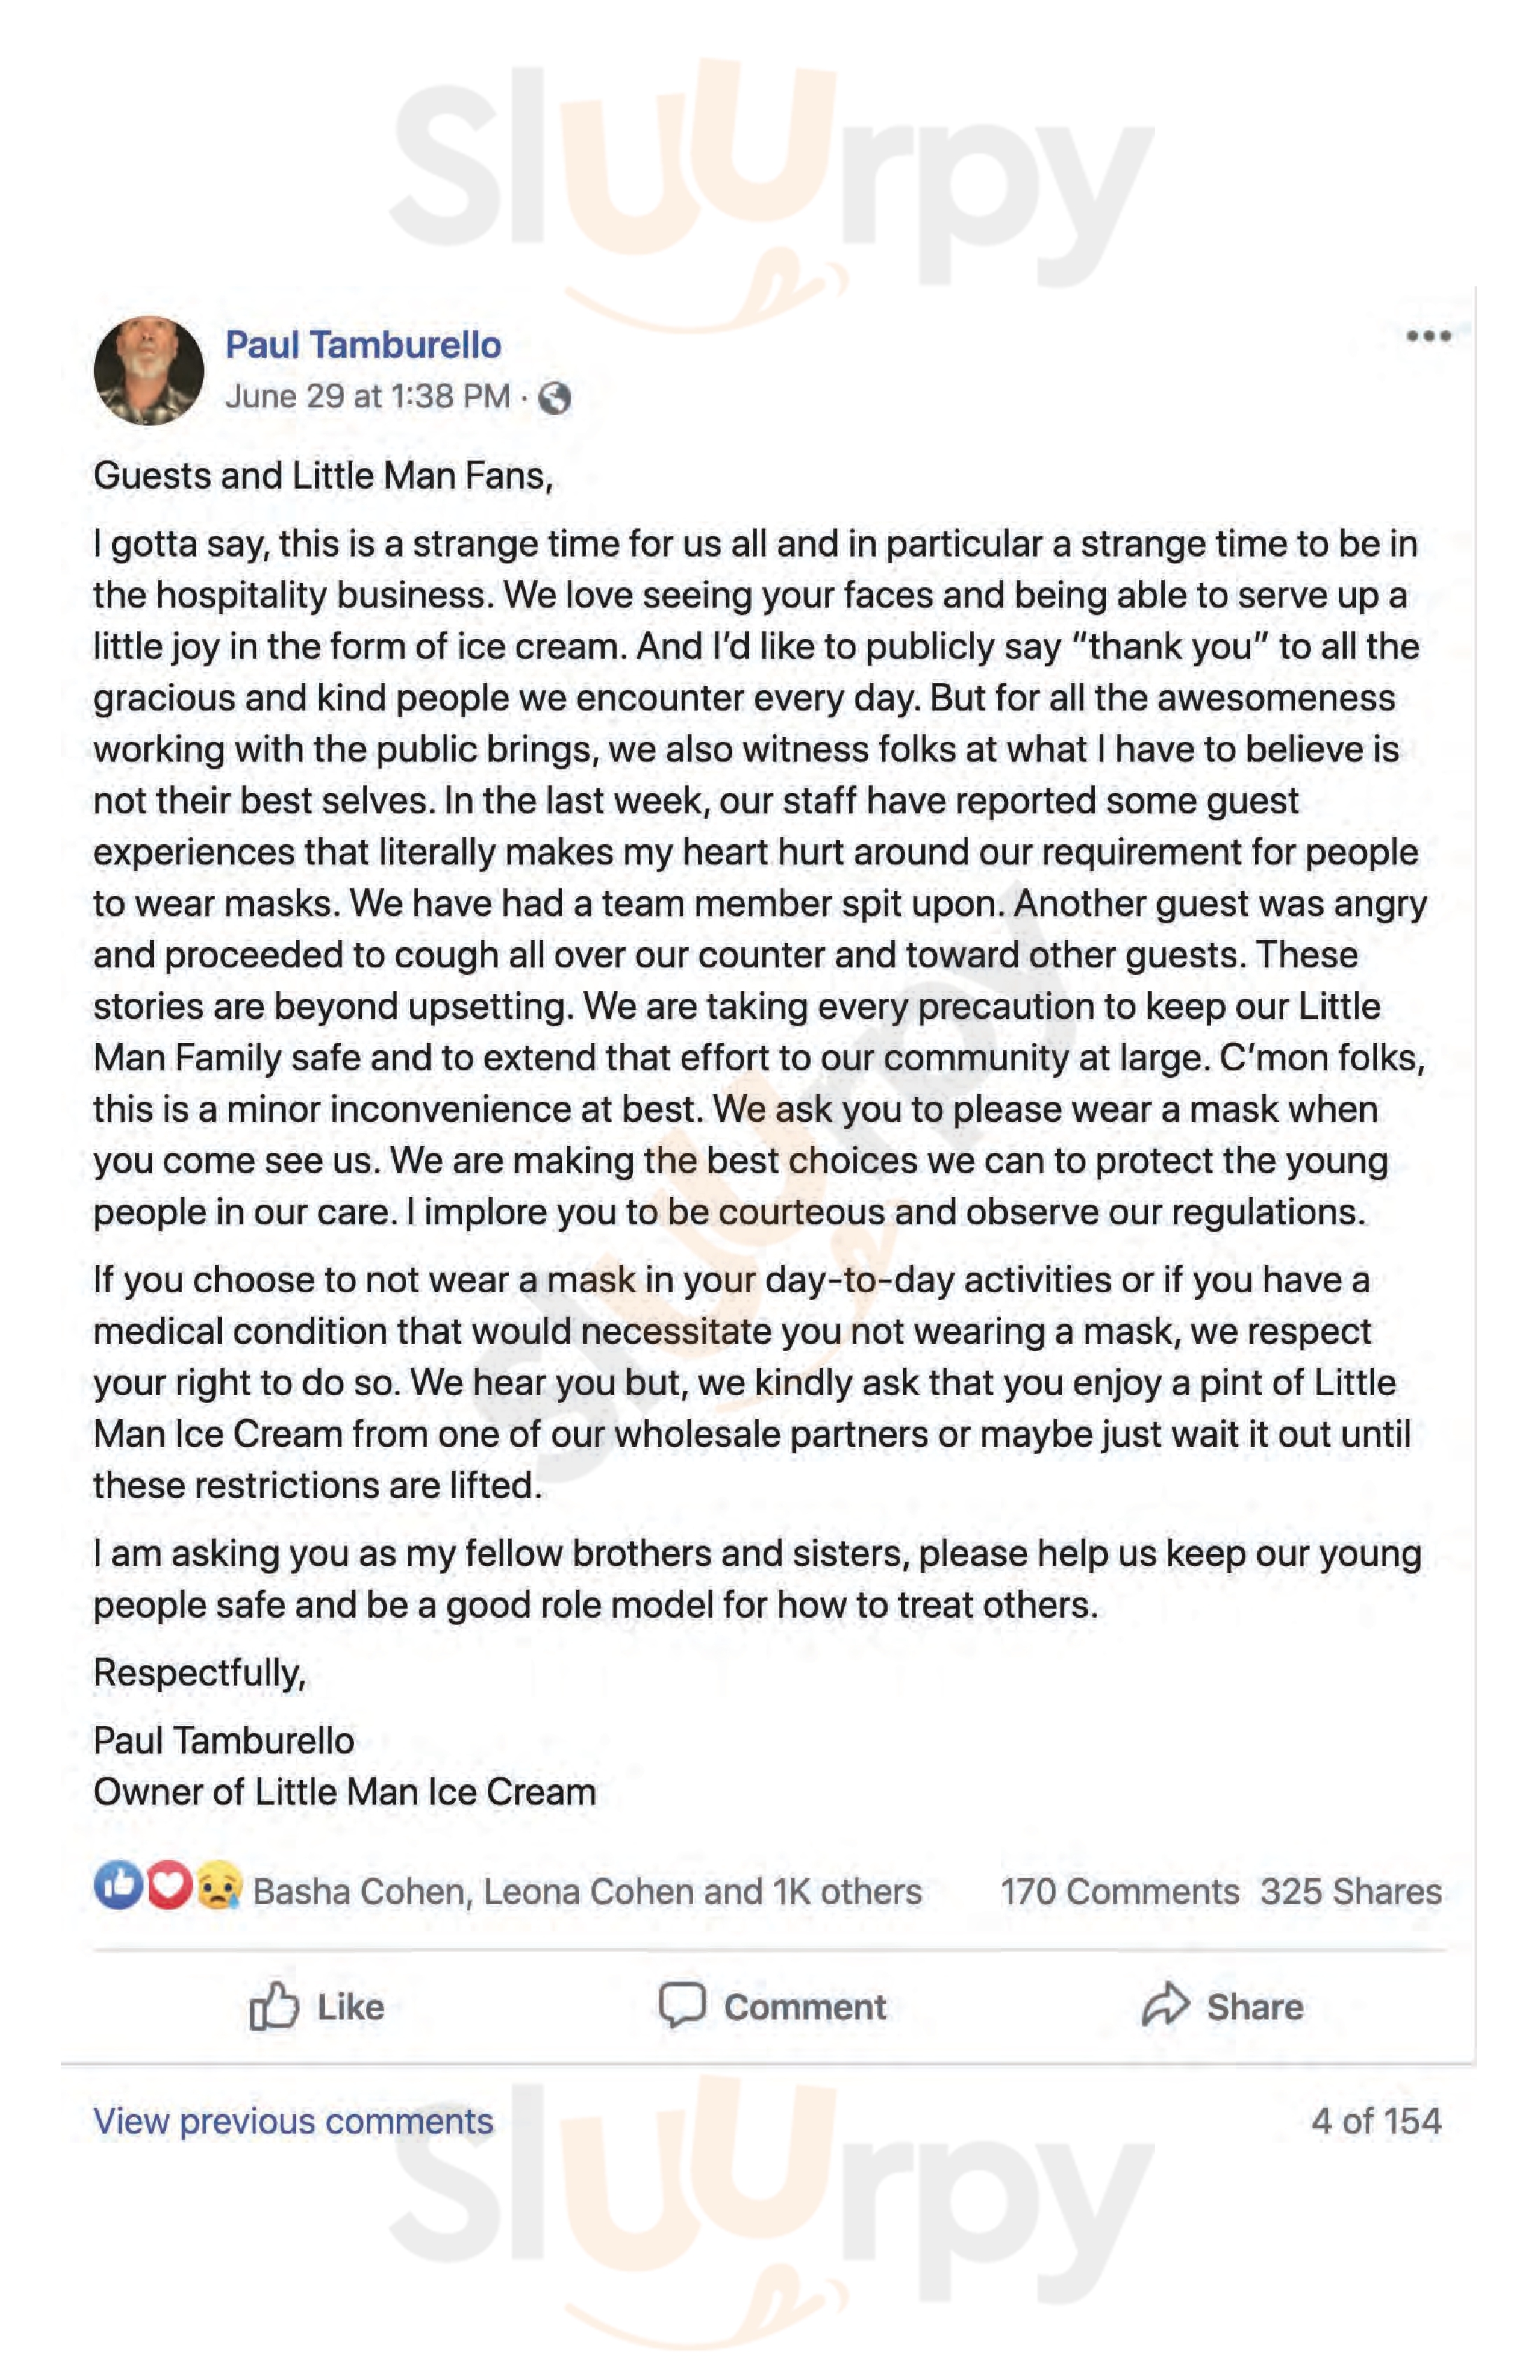
Task: Open the 170 Comments link
Action: (1119, 1892)
